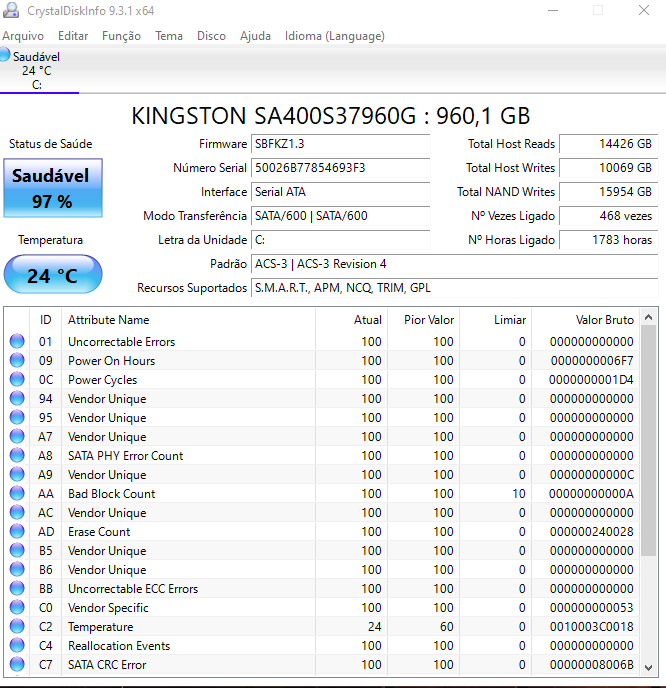
Task: Open the Função menu
Action: [121, 36]
